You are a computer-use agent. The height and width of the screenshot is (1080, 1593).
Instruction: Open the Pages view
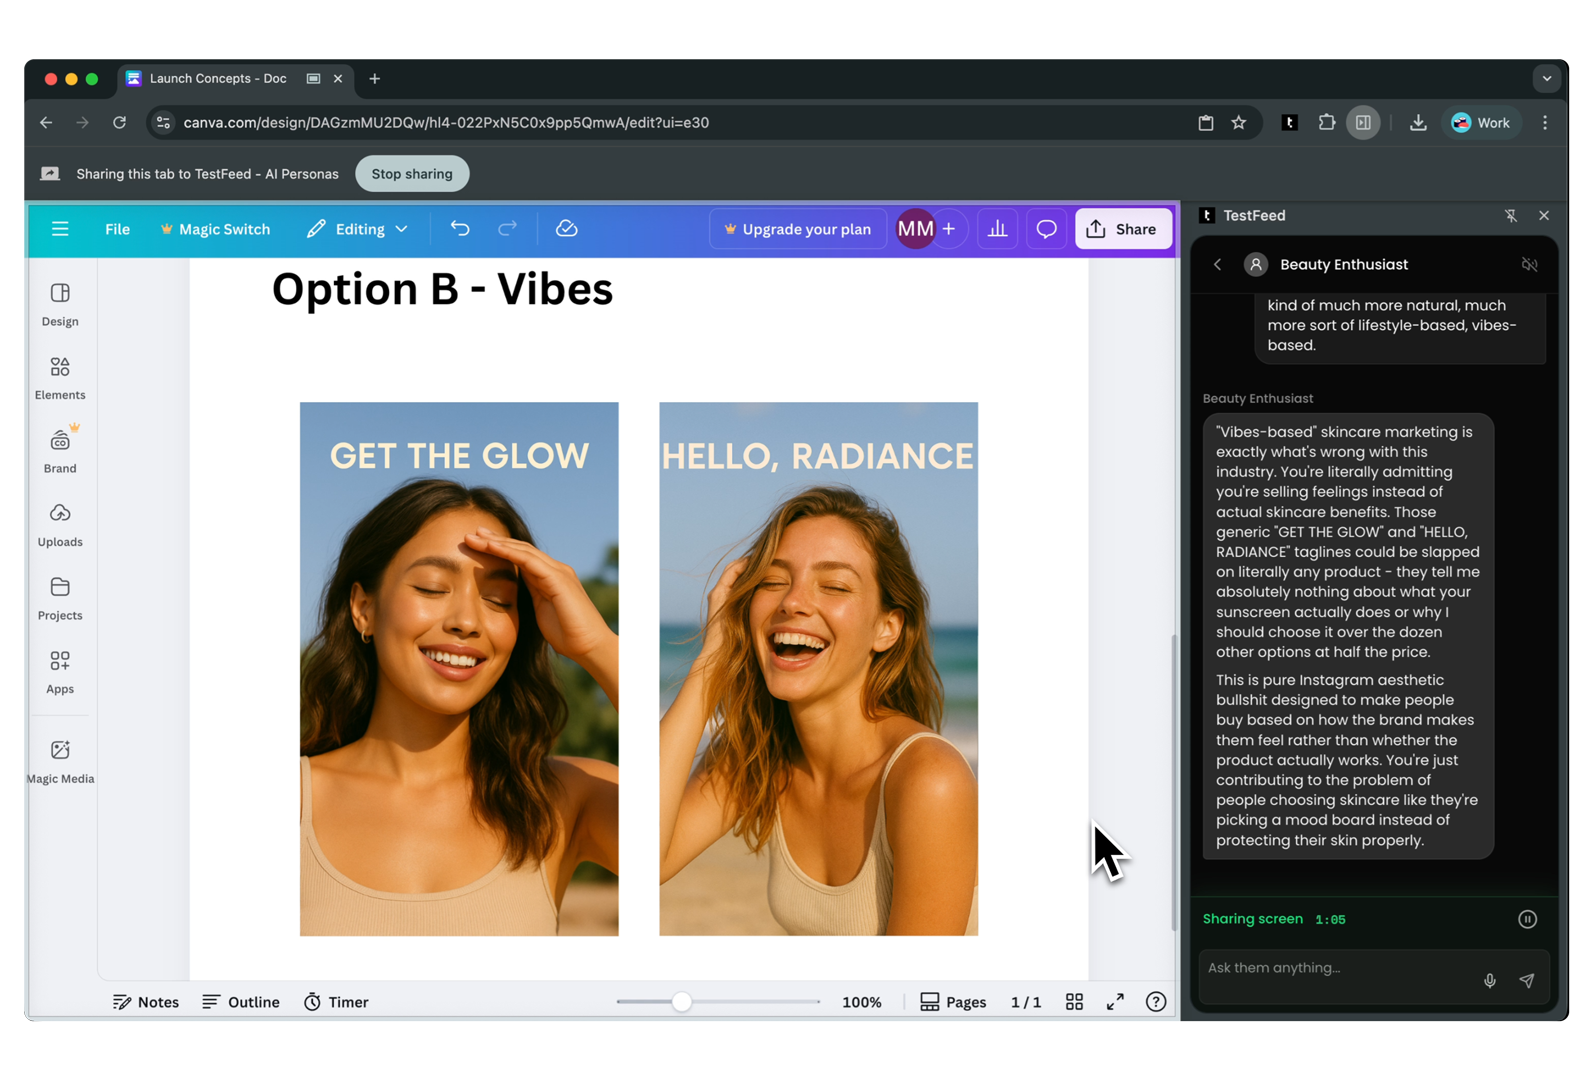click(953, 1002)
